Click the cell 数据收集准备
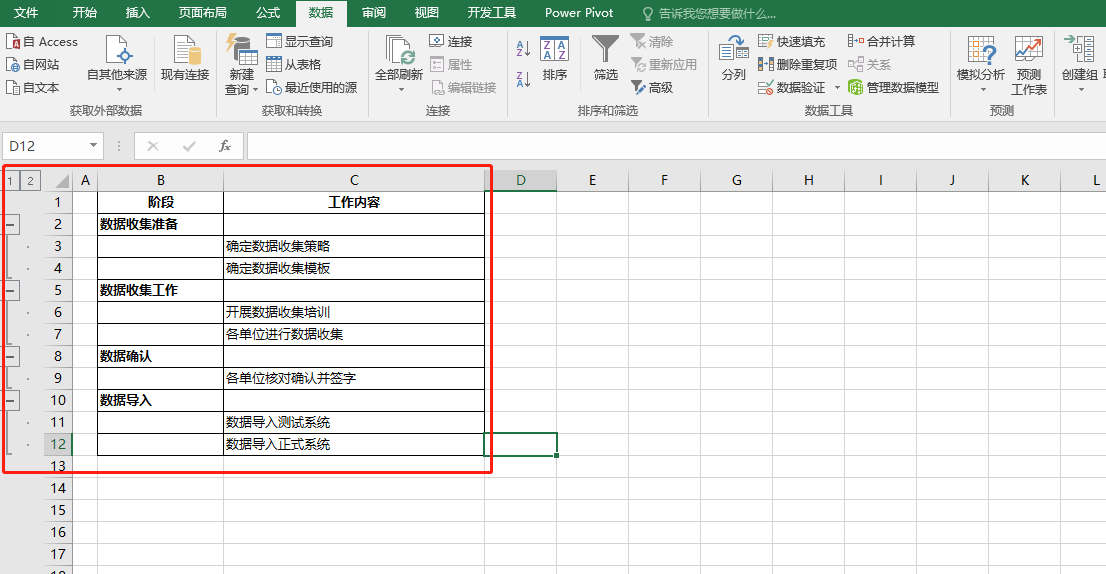The width and height of the screenshot is (1106, 574). pyautogui.click(x=161, y=224)
